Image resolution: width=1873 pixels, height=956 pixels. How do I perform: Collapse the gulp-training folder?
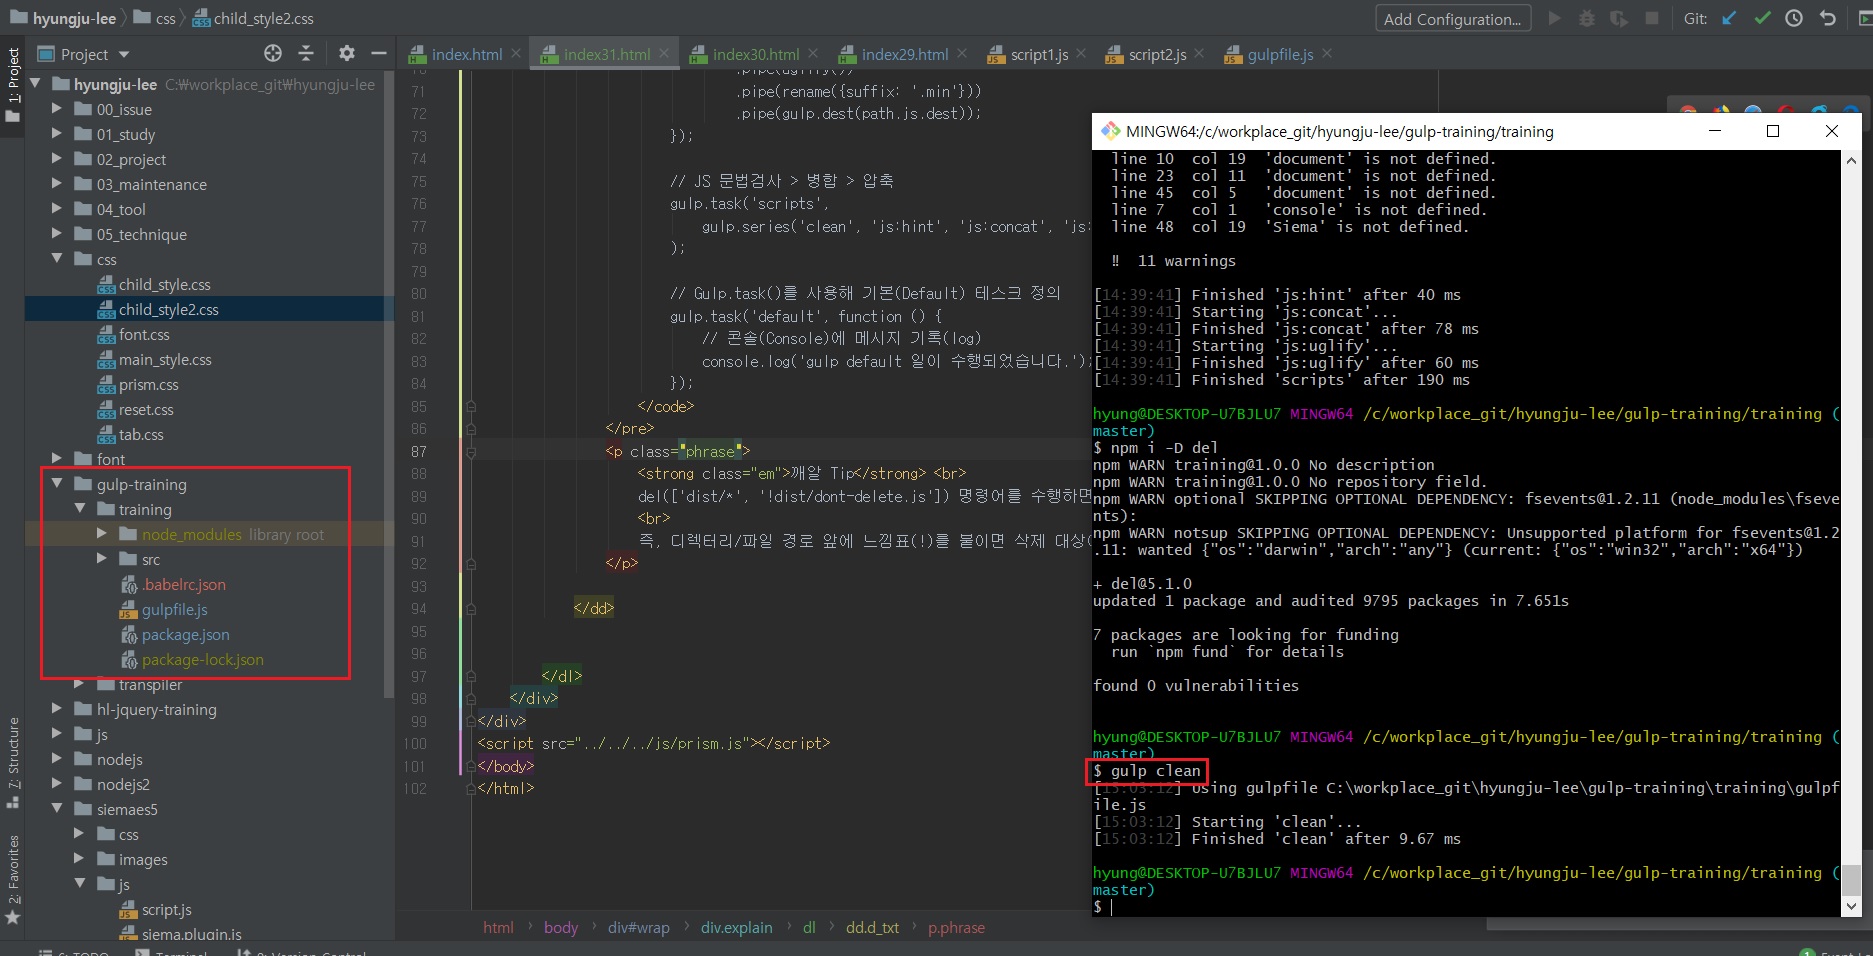tap(57, 484)
